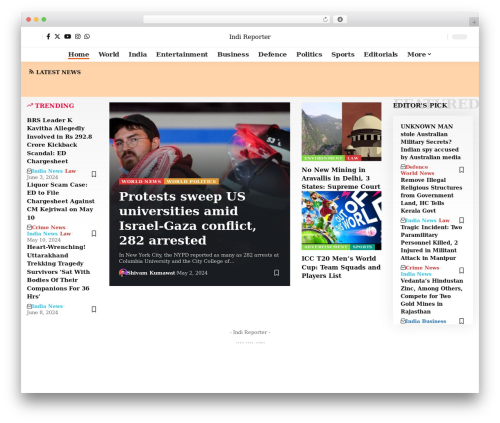
Task: Click the browser address bar
Action: [237, 19]
